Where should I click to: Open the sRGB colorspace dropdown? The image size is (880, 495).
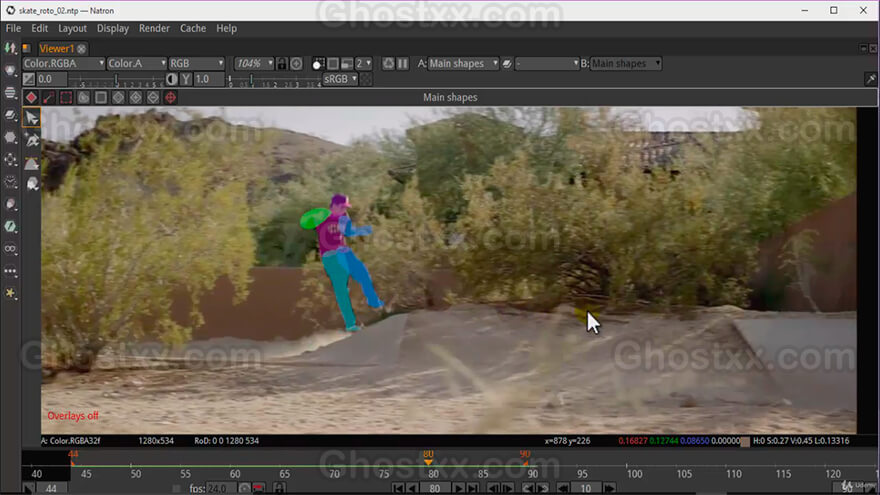point(340,79)
